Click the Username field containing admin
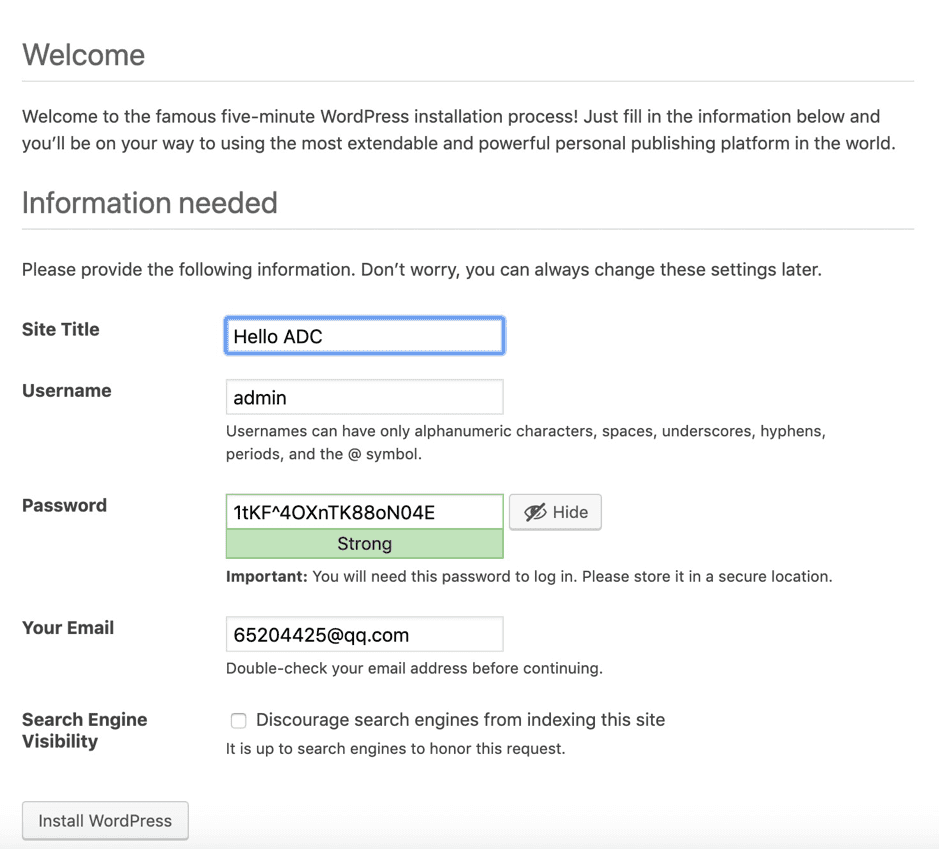 coord(364,397)
